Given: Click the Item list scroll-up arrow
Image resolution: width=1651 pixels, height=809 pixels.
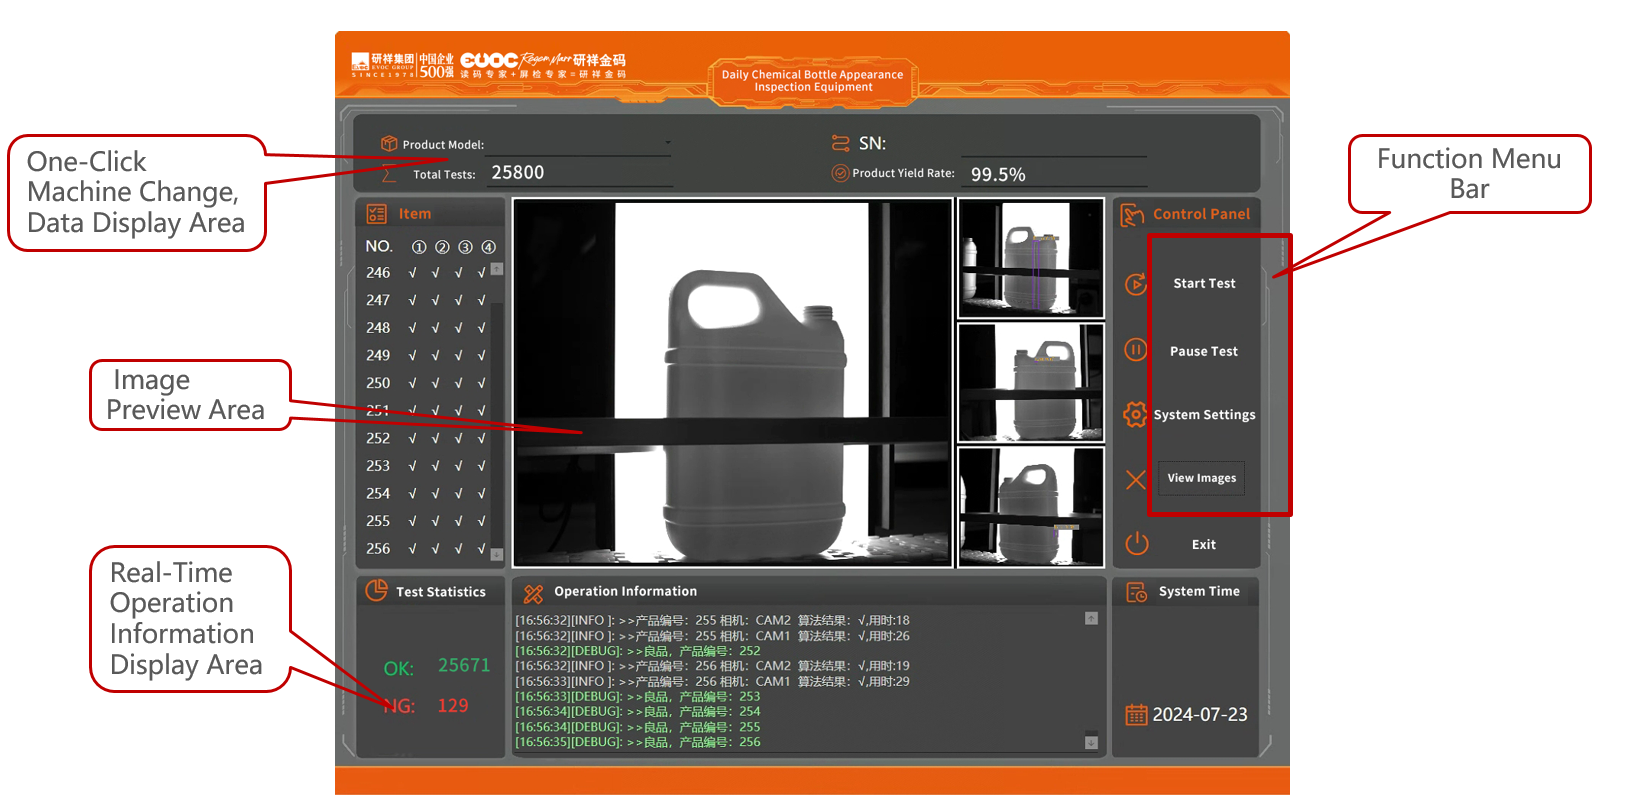Looking at the screenshot, I should pos(497,269).
